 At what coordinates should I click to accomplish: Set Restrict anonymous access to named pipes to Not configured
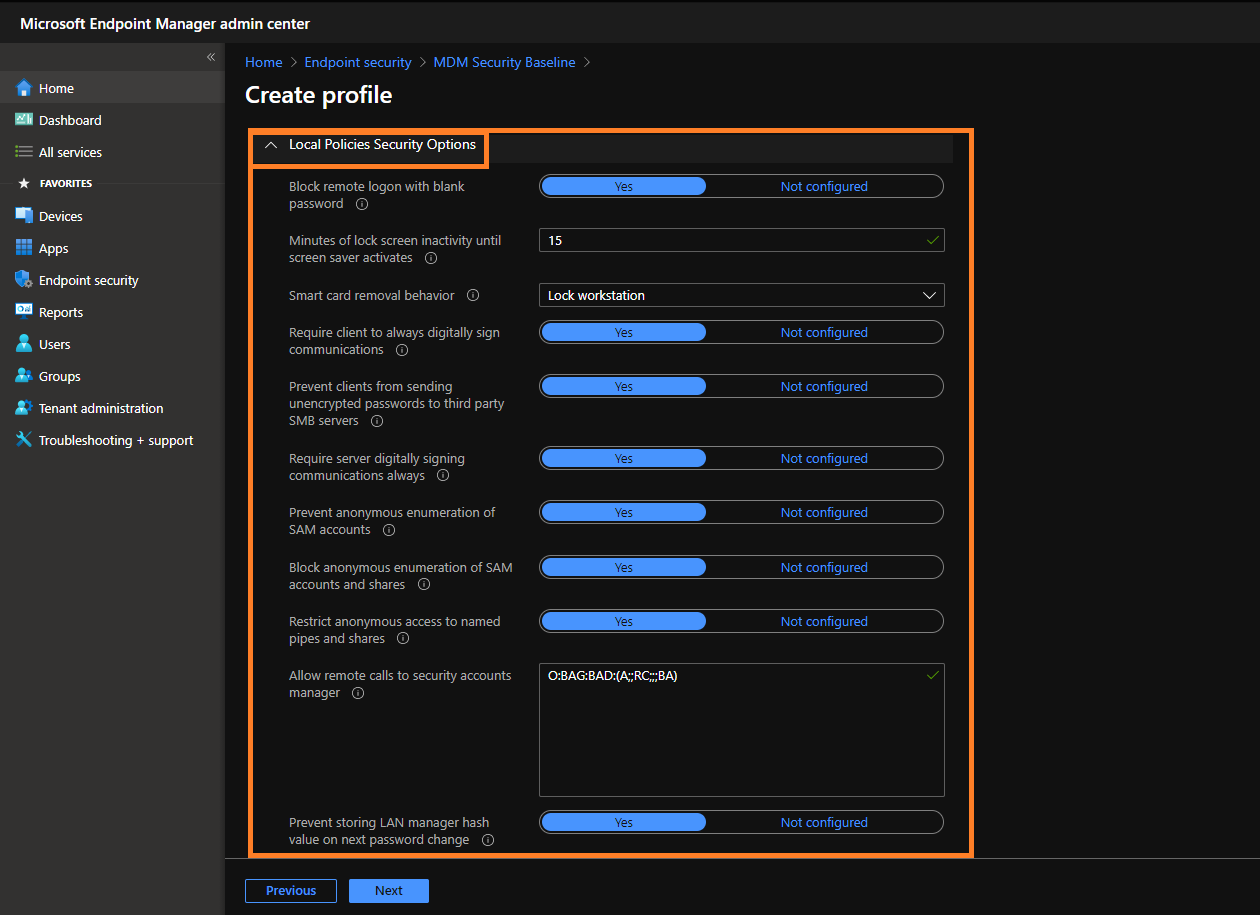click(x=824, y=621)
